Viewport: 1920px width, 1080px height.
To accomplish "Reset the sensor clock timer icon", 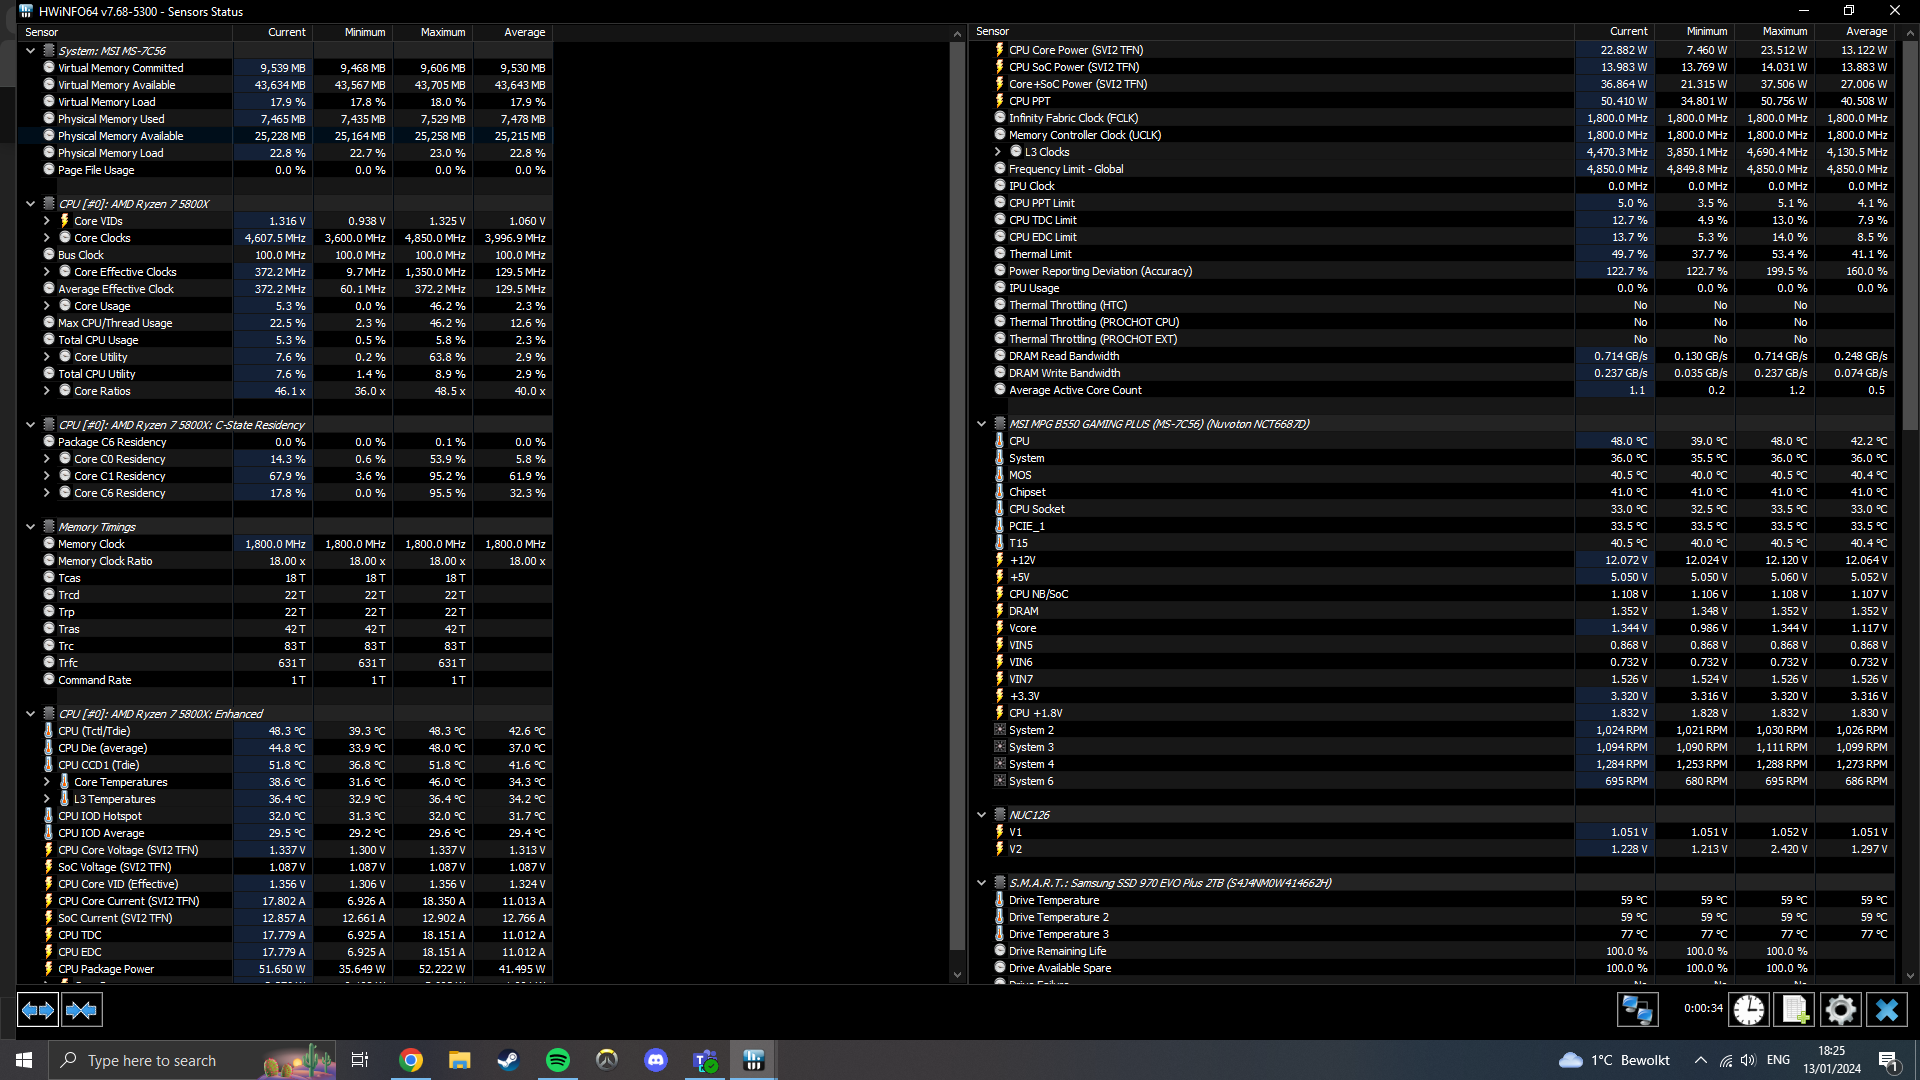I will [1748, 1010].
